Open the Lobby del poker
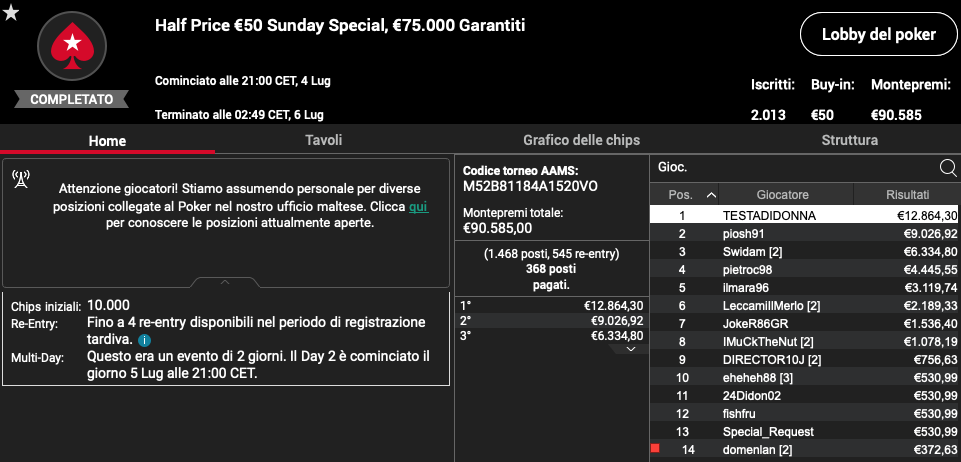The width and height of the screenshot is (961, 462). click(879, 34)
